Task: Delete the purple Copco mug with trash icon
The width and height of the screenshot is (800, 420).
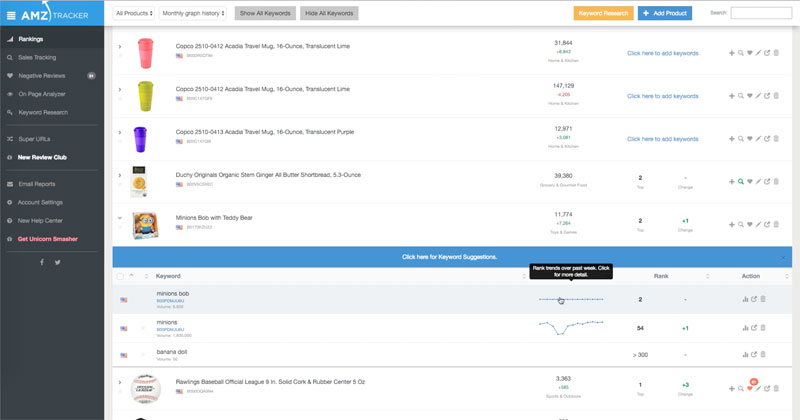Action: [x=776, y=139]
